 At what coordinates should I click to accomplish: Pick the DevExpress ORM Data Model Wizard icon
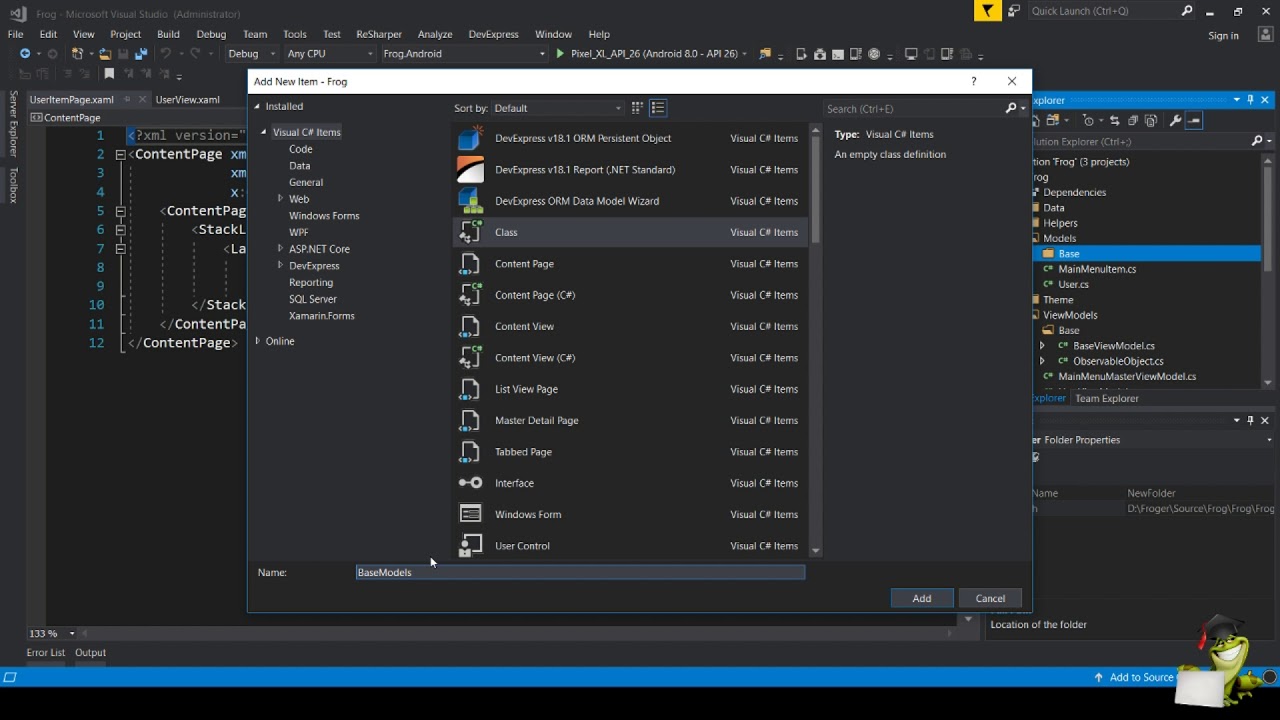[x=470, y=201]
